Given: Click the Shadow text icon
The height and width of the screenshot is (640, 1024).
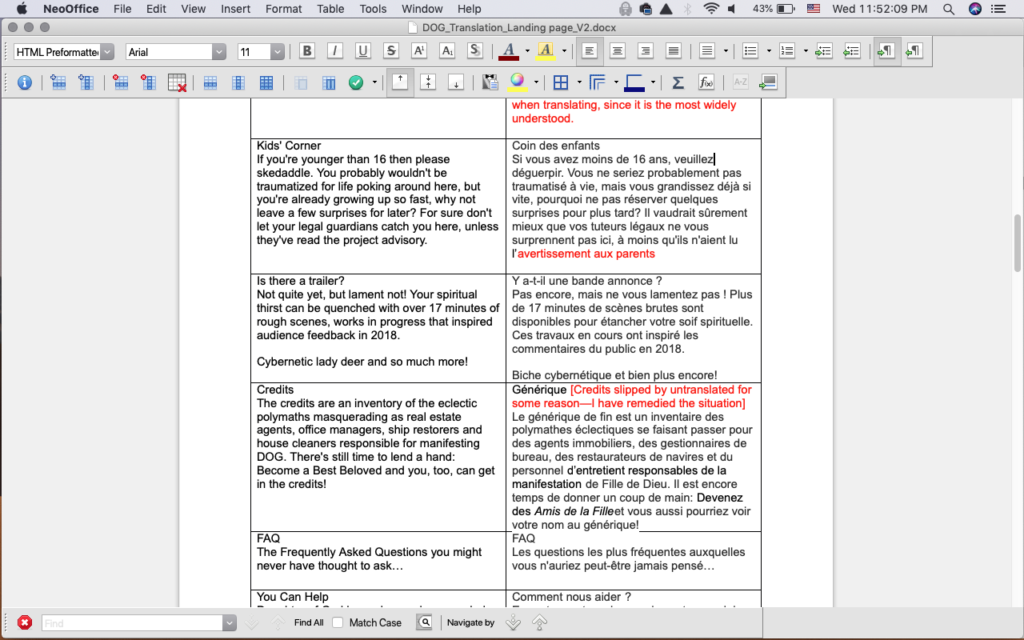Looking at the screenshot, I should click(475, 51).
